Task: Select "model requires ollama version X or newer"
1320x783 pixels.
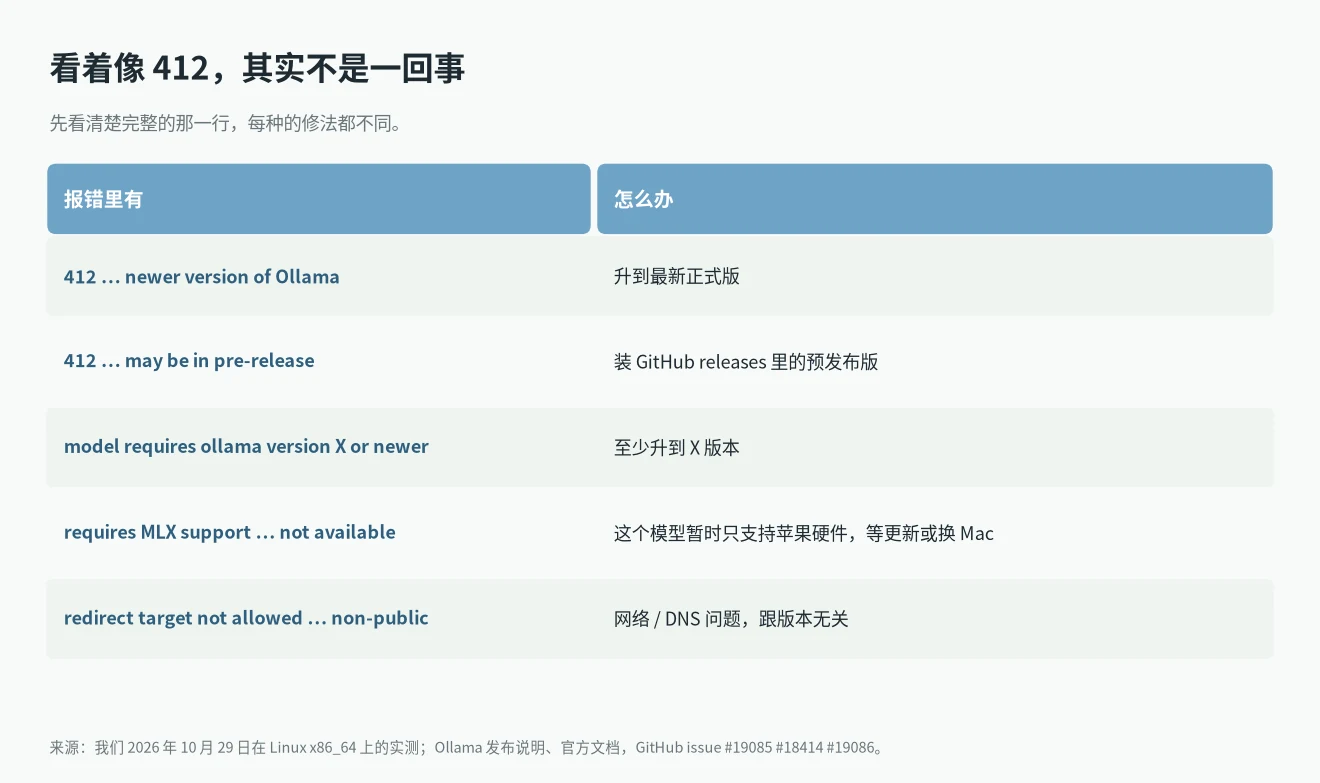Action: click(x=246, y=447)
